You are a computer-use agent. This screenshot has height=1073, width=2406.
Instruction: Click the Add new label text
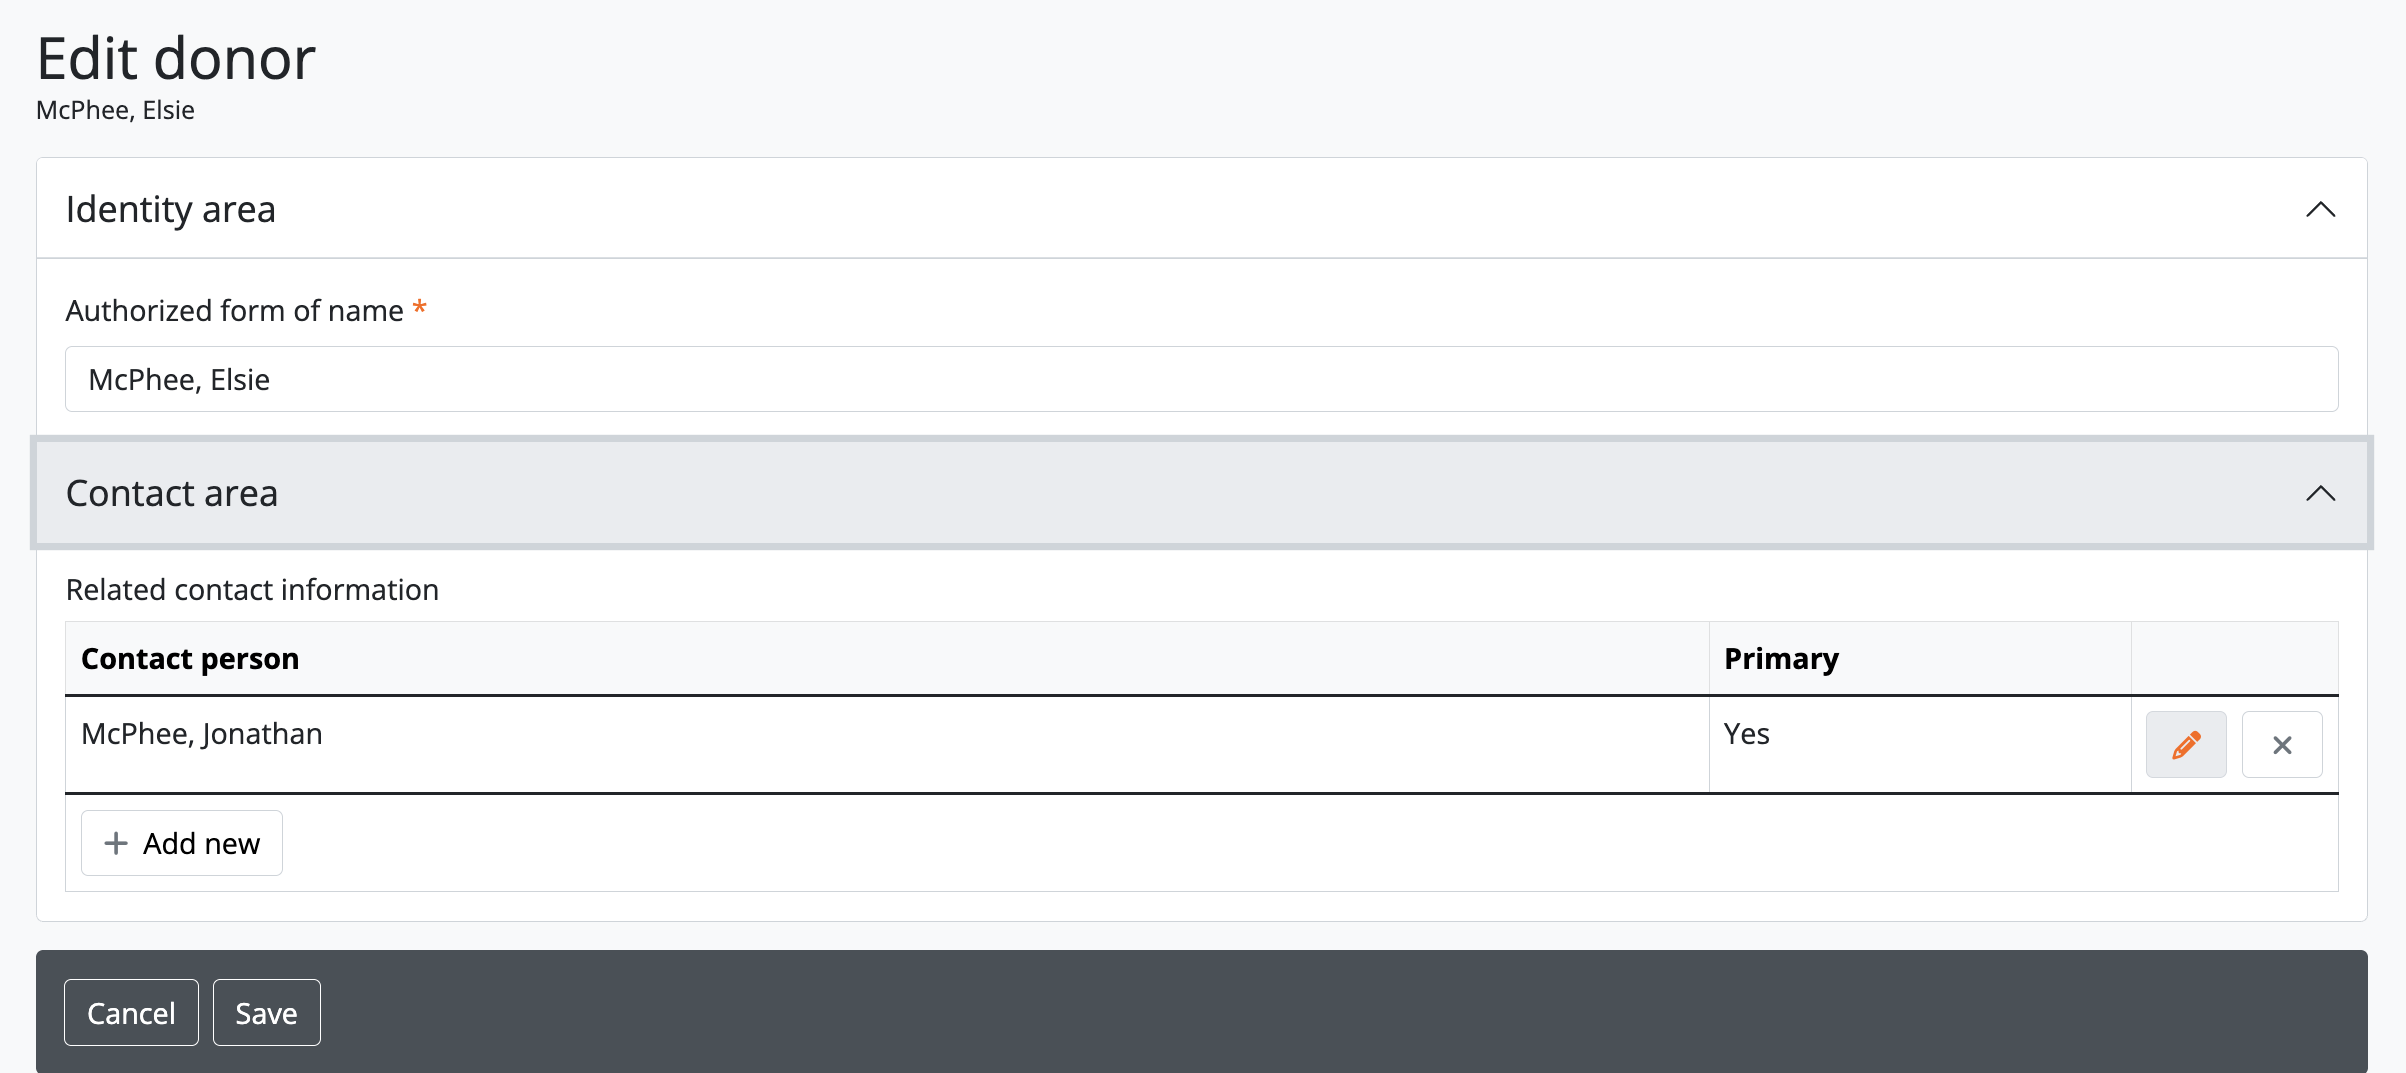(201, 843)
